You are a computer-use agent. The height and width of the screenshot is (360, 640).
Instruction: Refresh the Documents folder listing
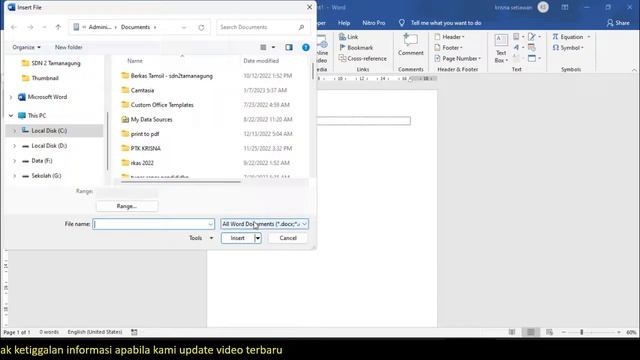tap(201, 27)
